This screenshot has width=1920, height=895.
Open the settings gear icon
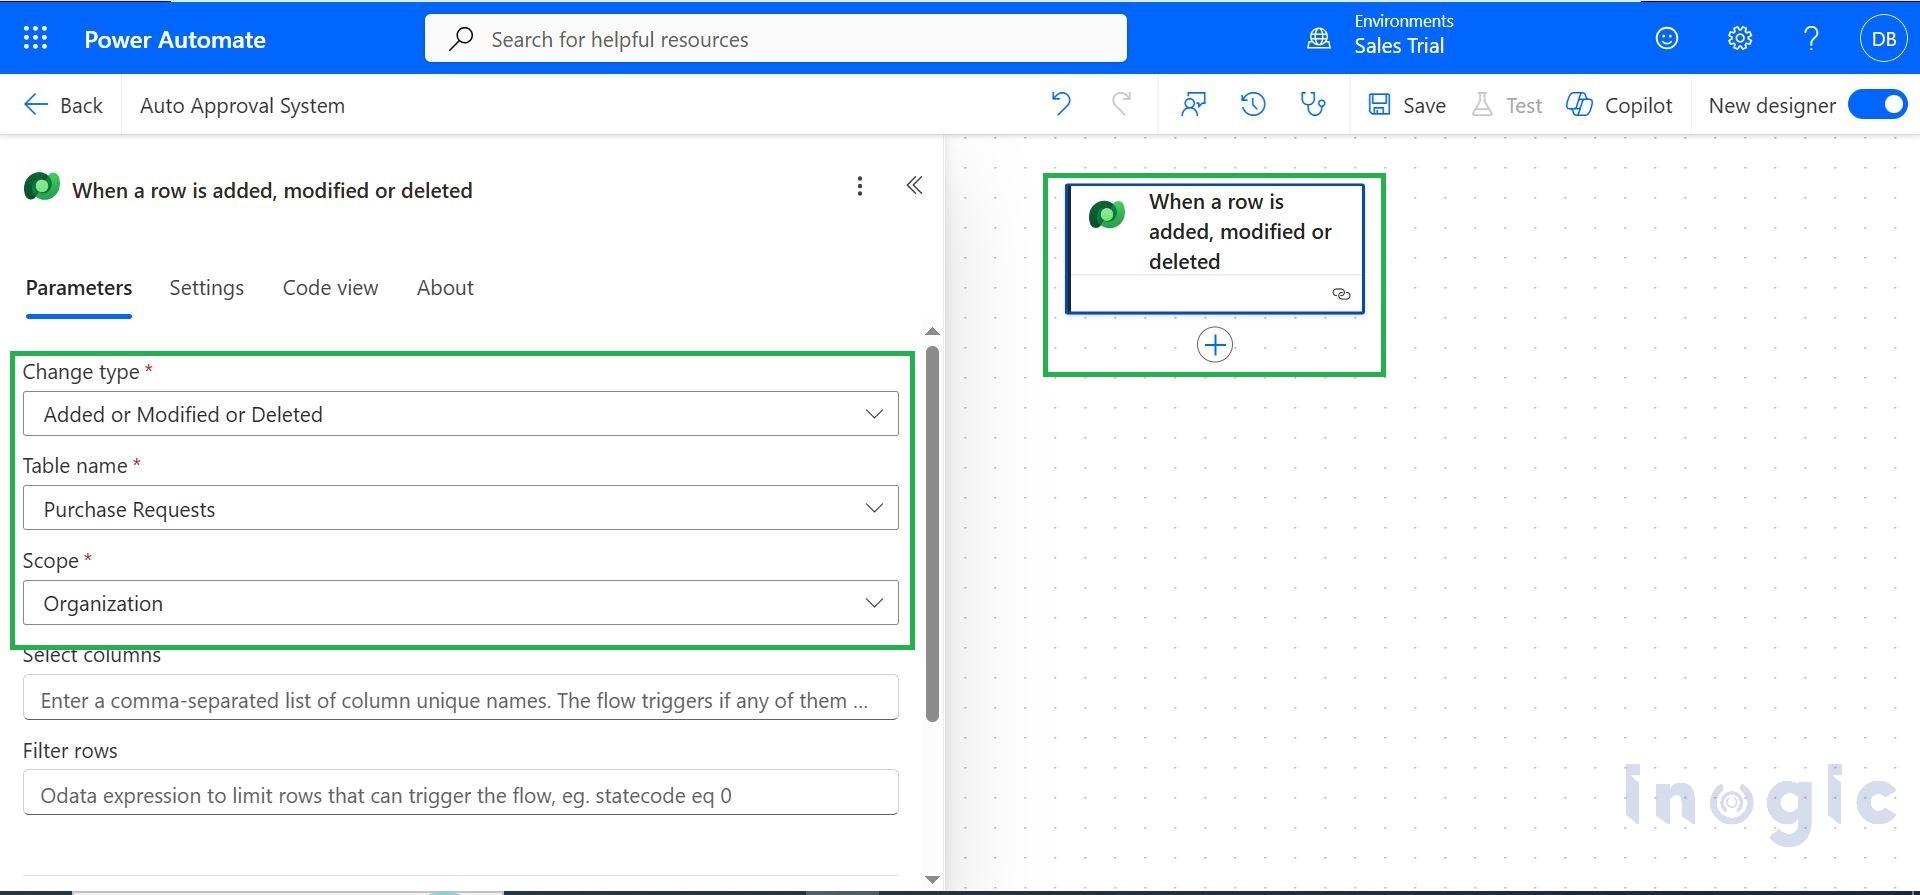point(1739,39)
